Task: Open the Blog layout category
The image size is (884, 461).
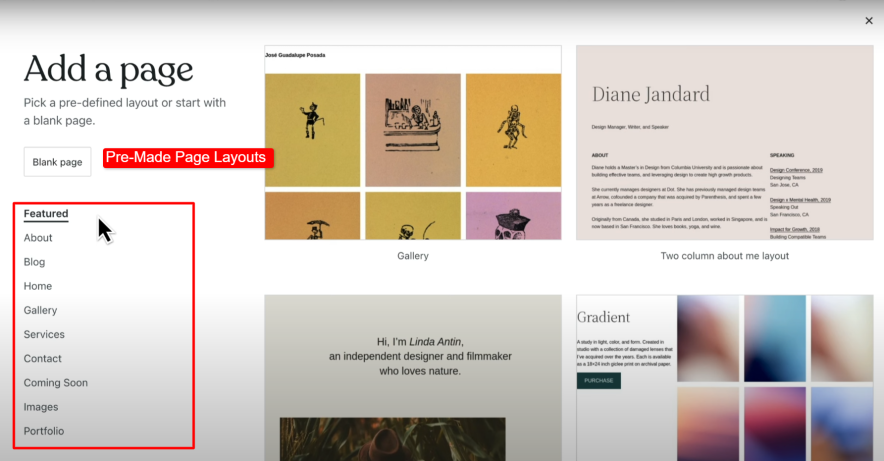Action: tap(34, 262)
